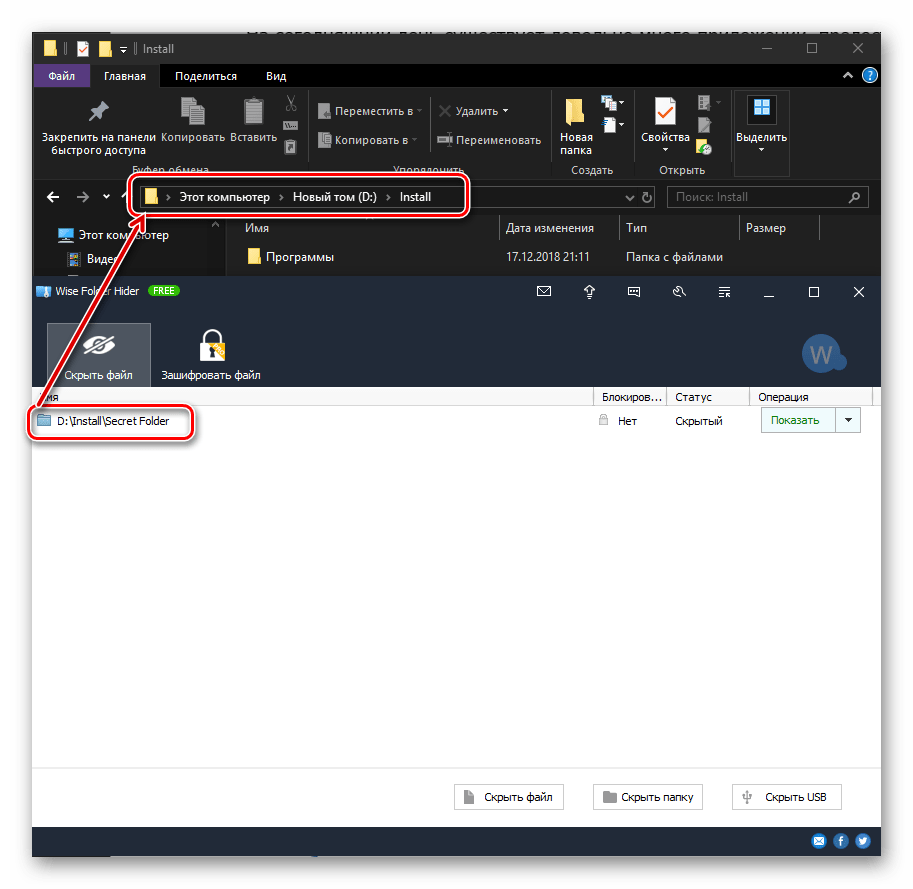This screenshot has width=913, height=889.
Task: Go forward with Explorer forward arrow
Action: [x=83, y=197]
